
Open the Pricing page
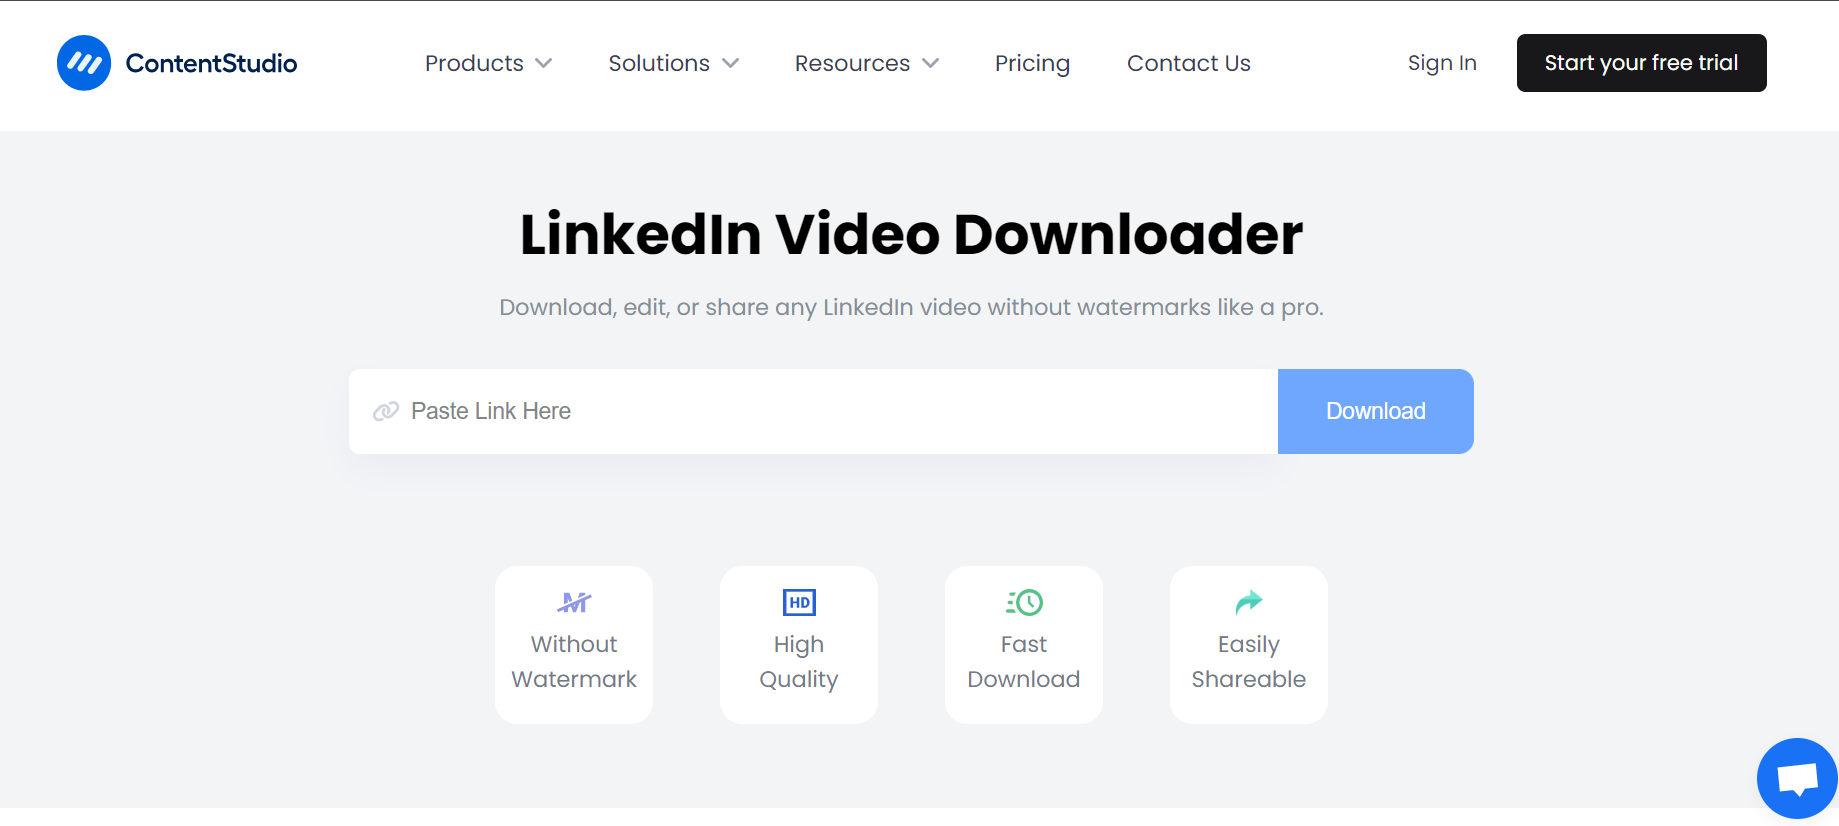click(x=1032, y=63)
